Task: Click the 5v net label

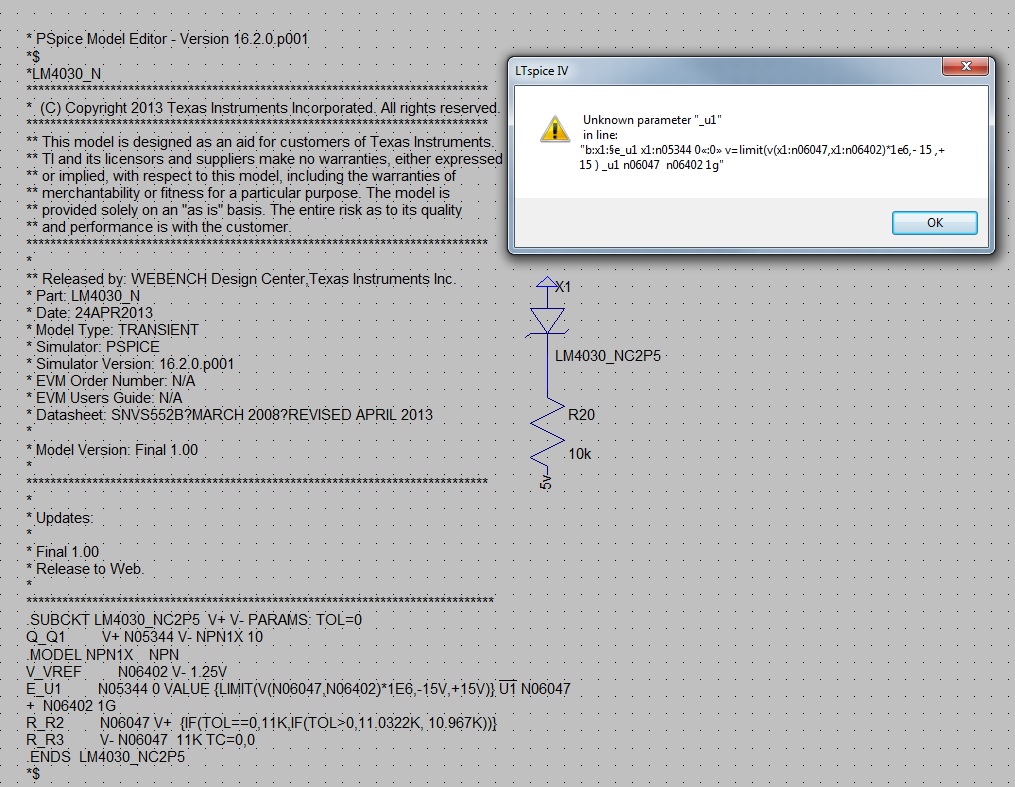Action: coord(546,482)
